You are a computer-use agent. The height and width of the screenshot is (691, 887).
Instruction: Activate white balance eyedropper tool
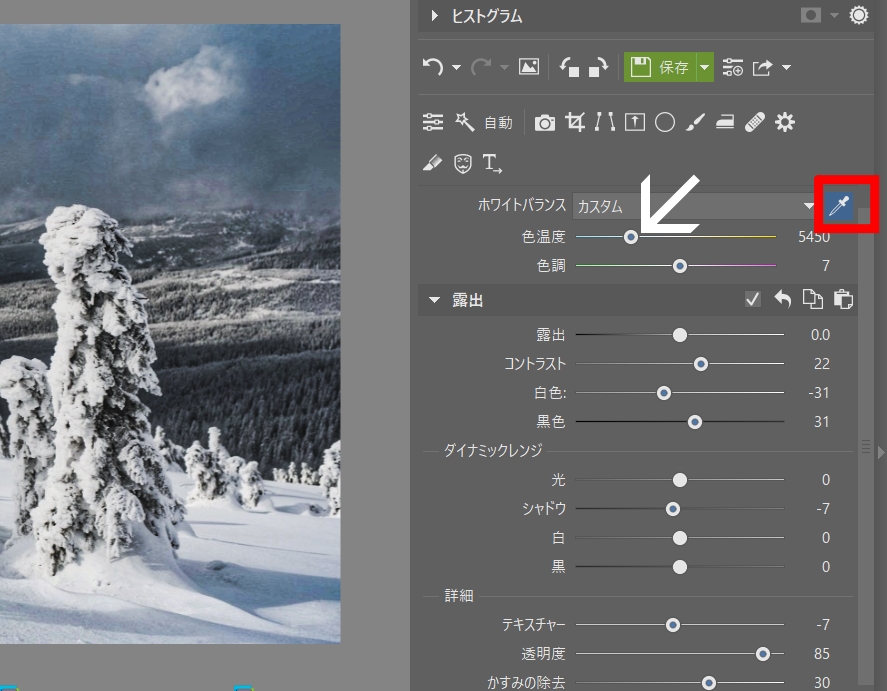point(839,205)
